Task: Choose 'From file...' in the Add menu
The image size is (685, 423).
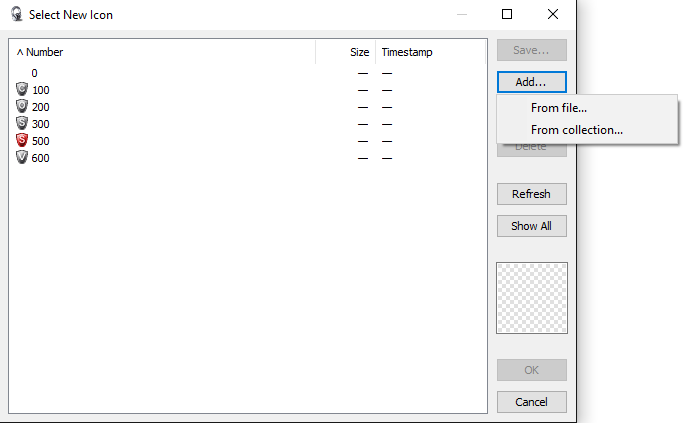Action: tap(587, 108)
